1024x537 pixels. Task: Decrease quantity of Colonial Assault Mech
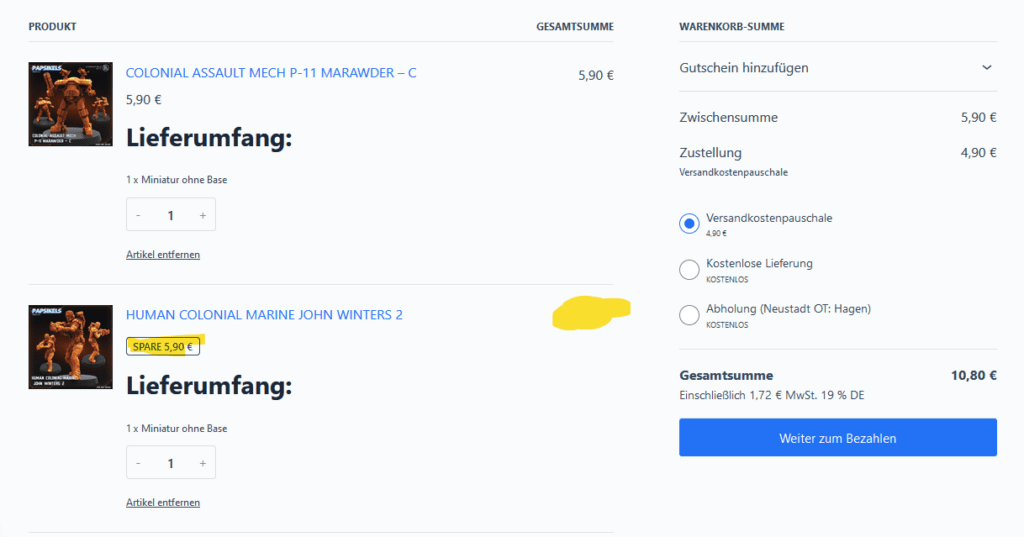click(x=138, y=215)
